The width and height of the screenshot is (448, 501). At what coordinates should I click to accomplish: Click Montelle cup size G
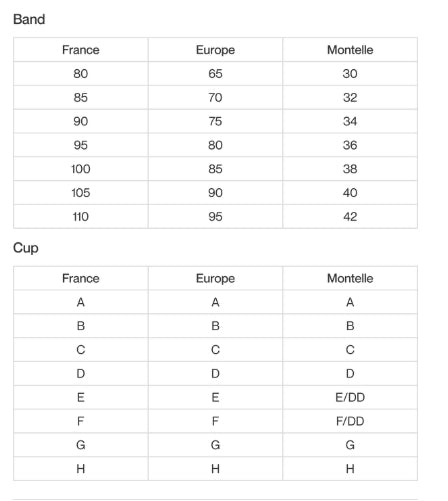pyautogui.click(x=350, y=445)
